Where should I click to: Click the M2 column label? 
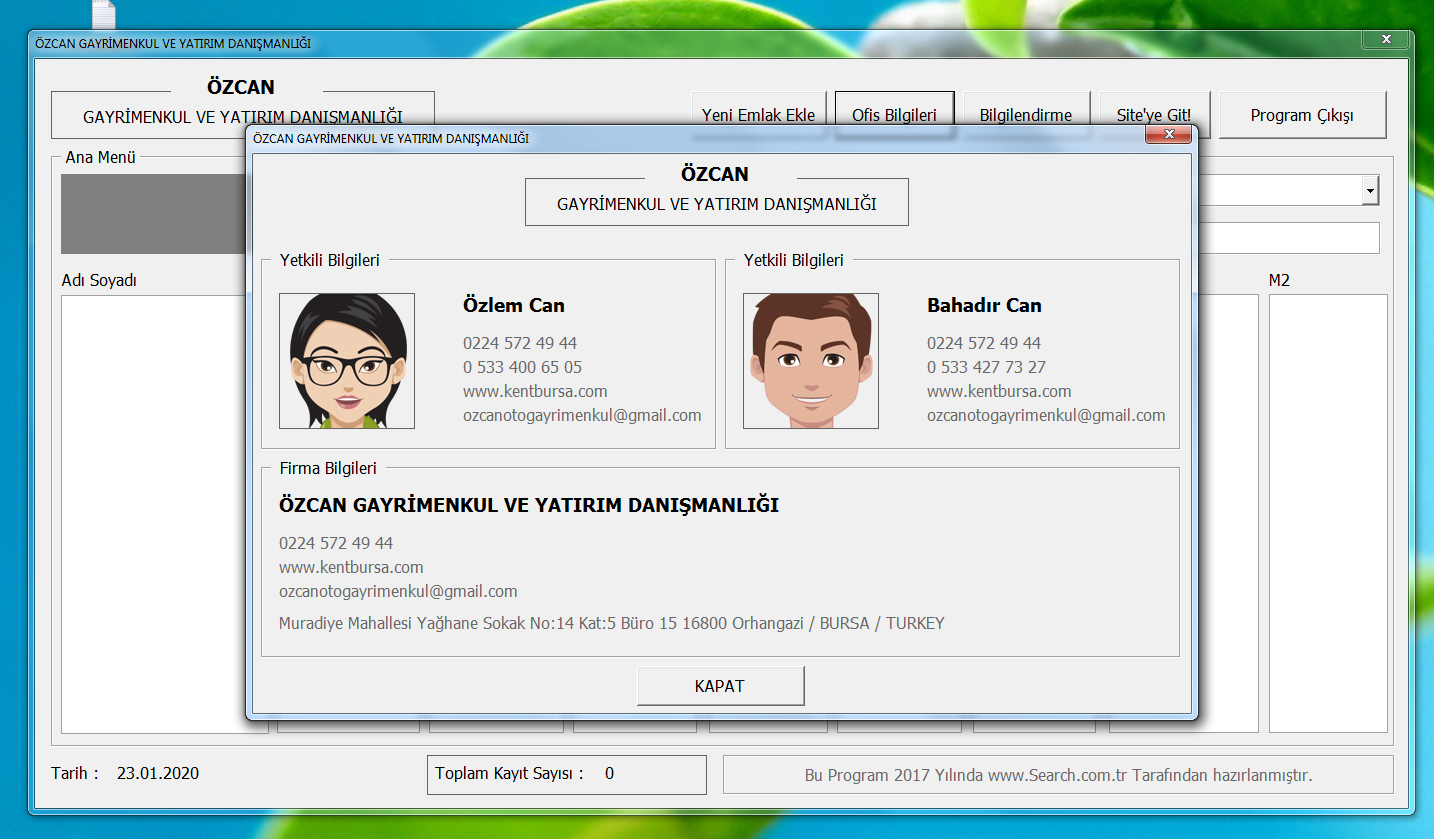(1279, 280)
